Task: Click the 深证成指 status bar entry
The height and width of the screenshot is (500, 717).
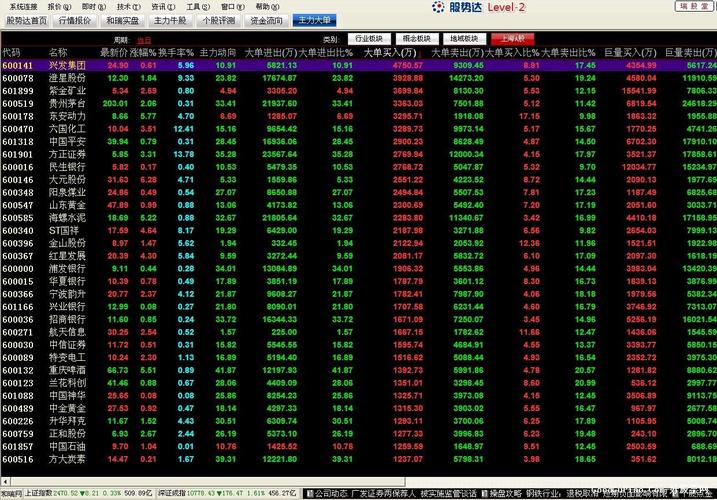Action: 227,494
